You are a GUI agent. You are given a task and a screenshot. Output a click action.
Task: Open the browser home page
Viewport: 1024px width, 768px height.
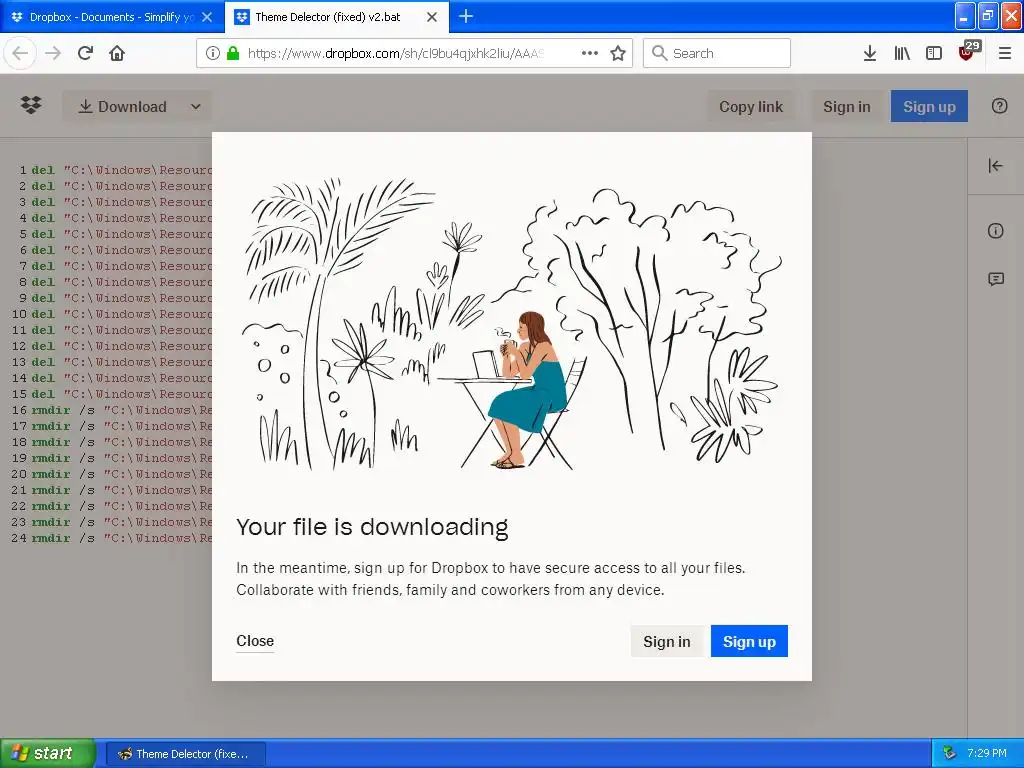[117, 53]
